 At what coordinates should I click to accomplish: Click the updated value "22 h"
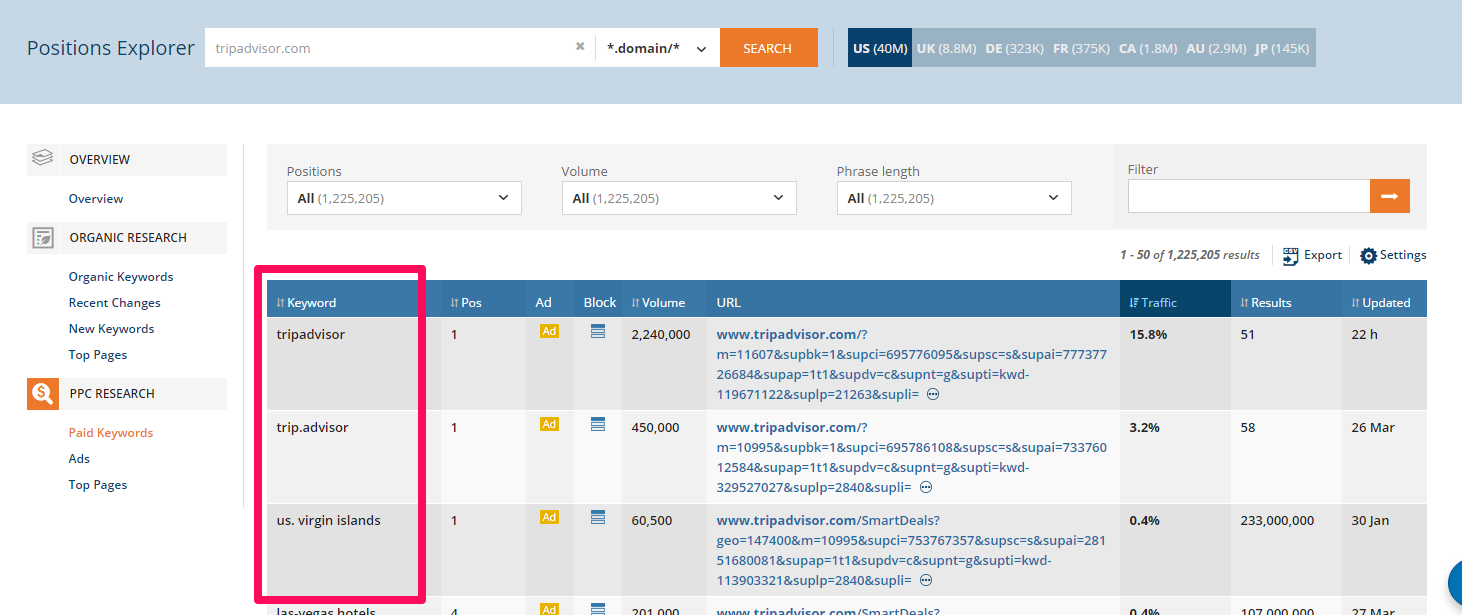(x=1364, y=334)
